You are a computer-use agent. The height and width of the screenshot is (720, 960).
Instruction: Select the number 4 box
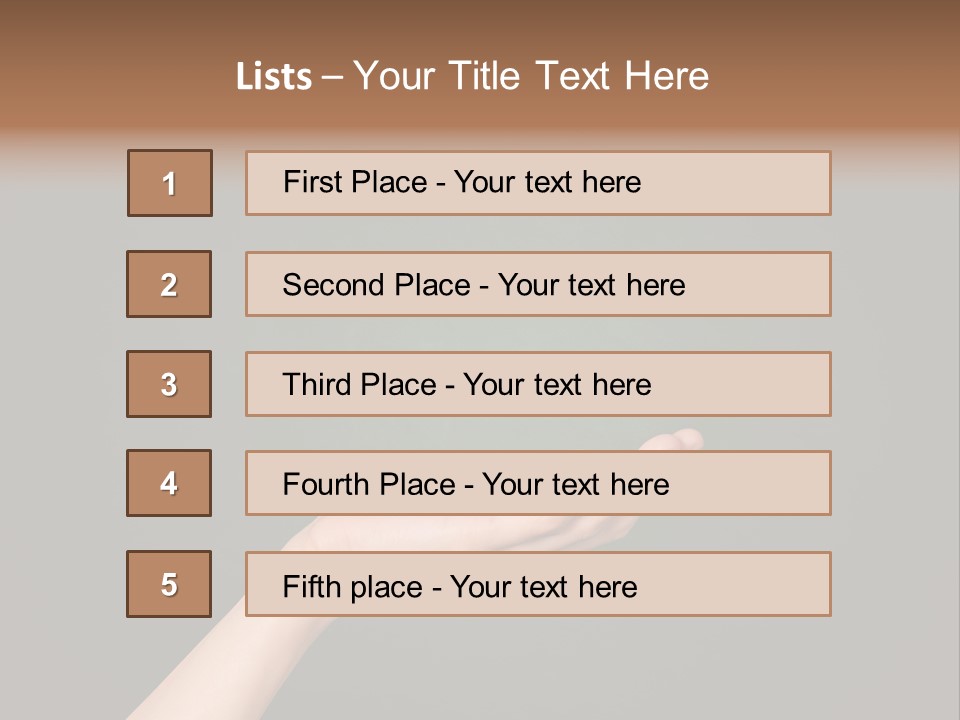[x=169, y=483]
